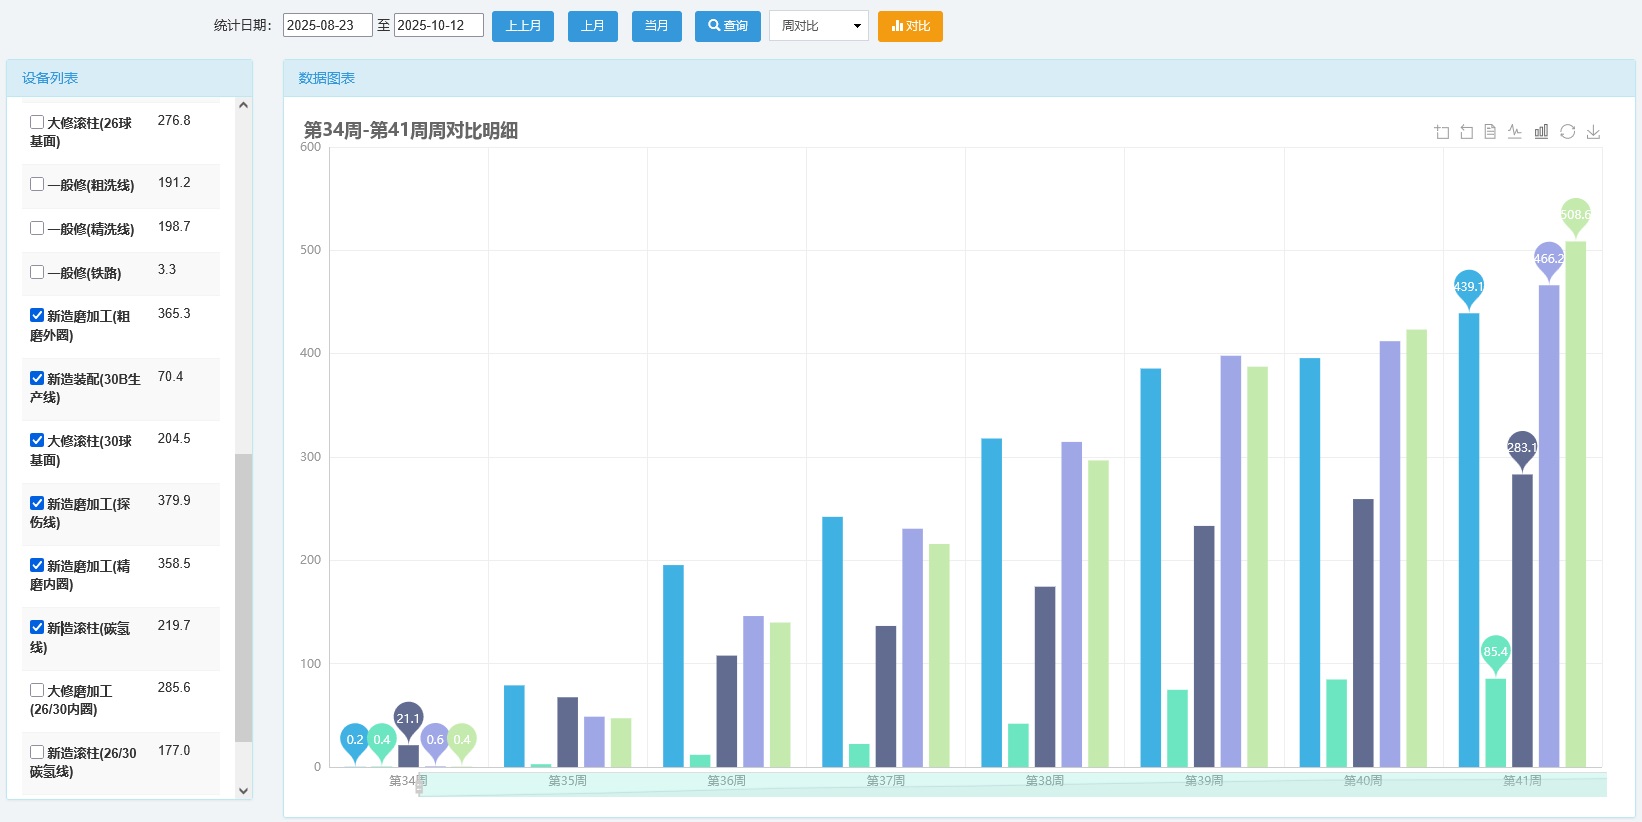The height and width of the screenshot is (822, 1642).
Task: Open the chart data view icon
Action: click(1490, 132)
